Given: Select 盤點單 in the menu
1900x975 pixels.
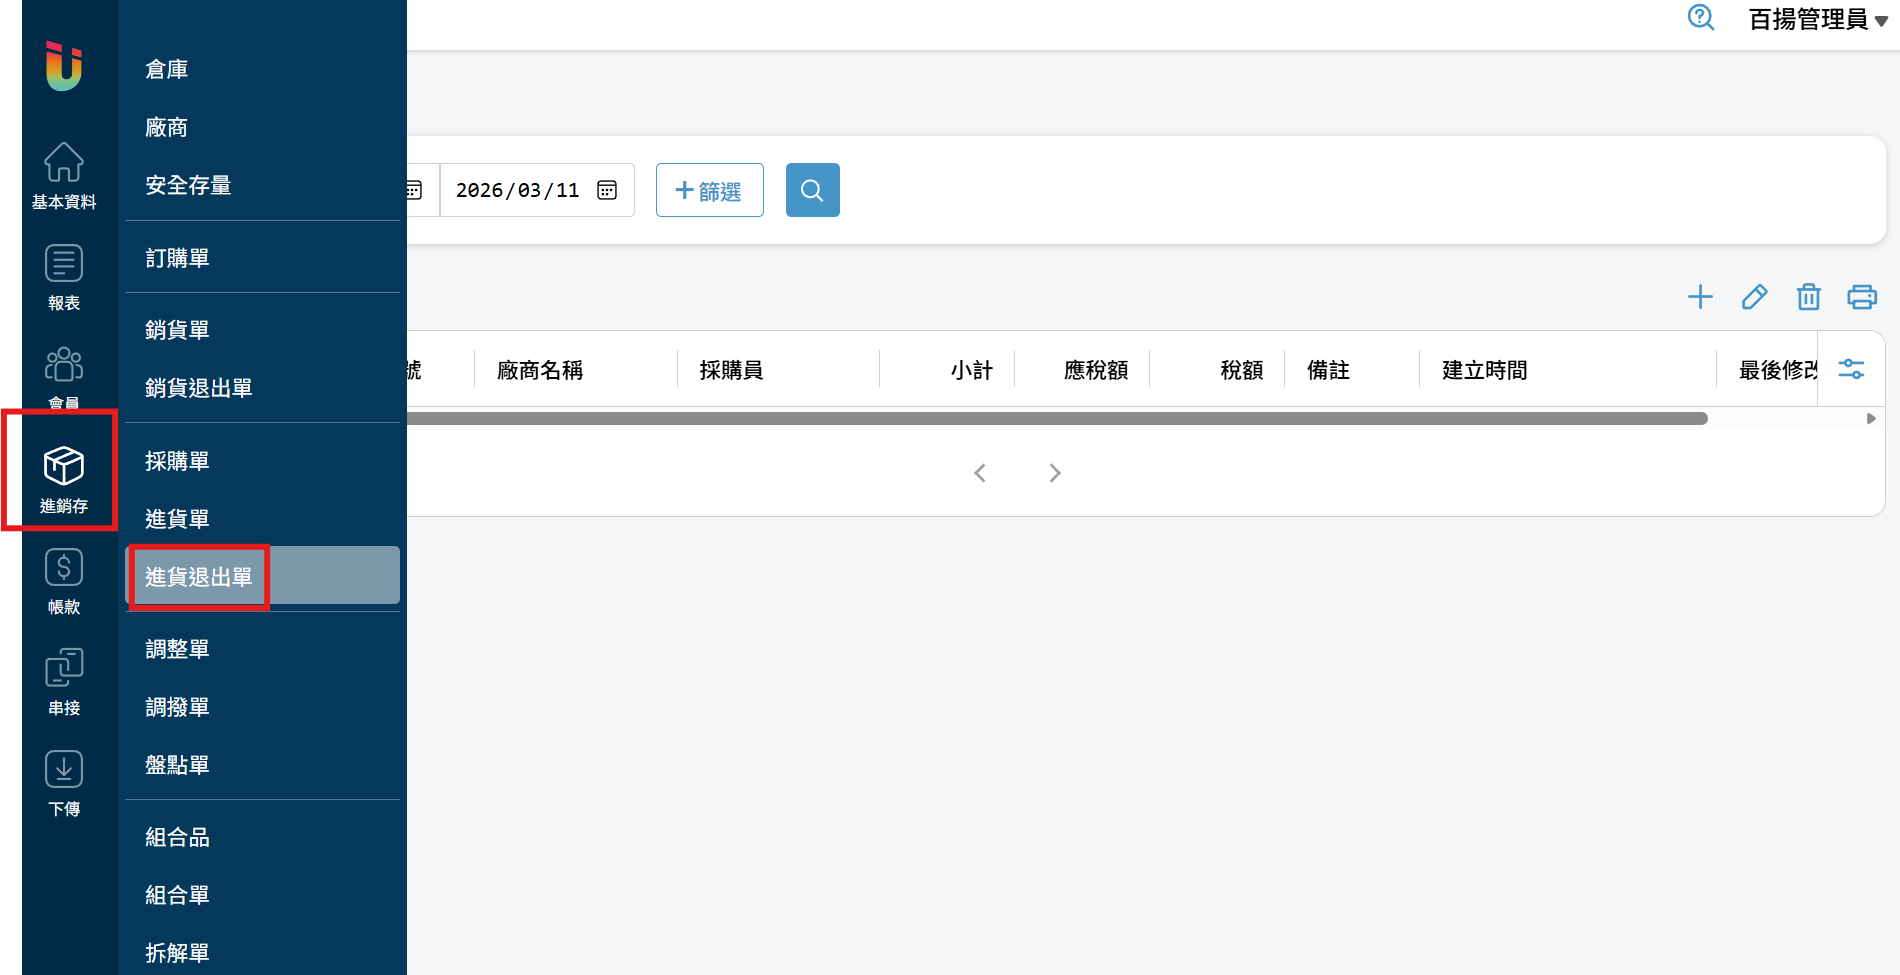Looking at the screenshot, I should click(x=177, y=765).
